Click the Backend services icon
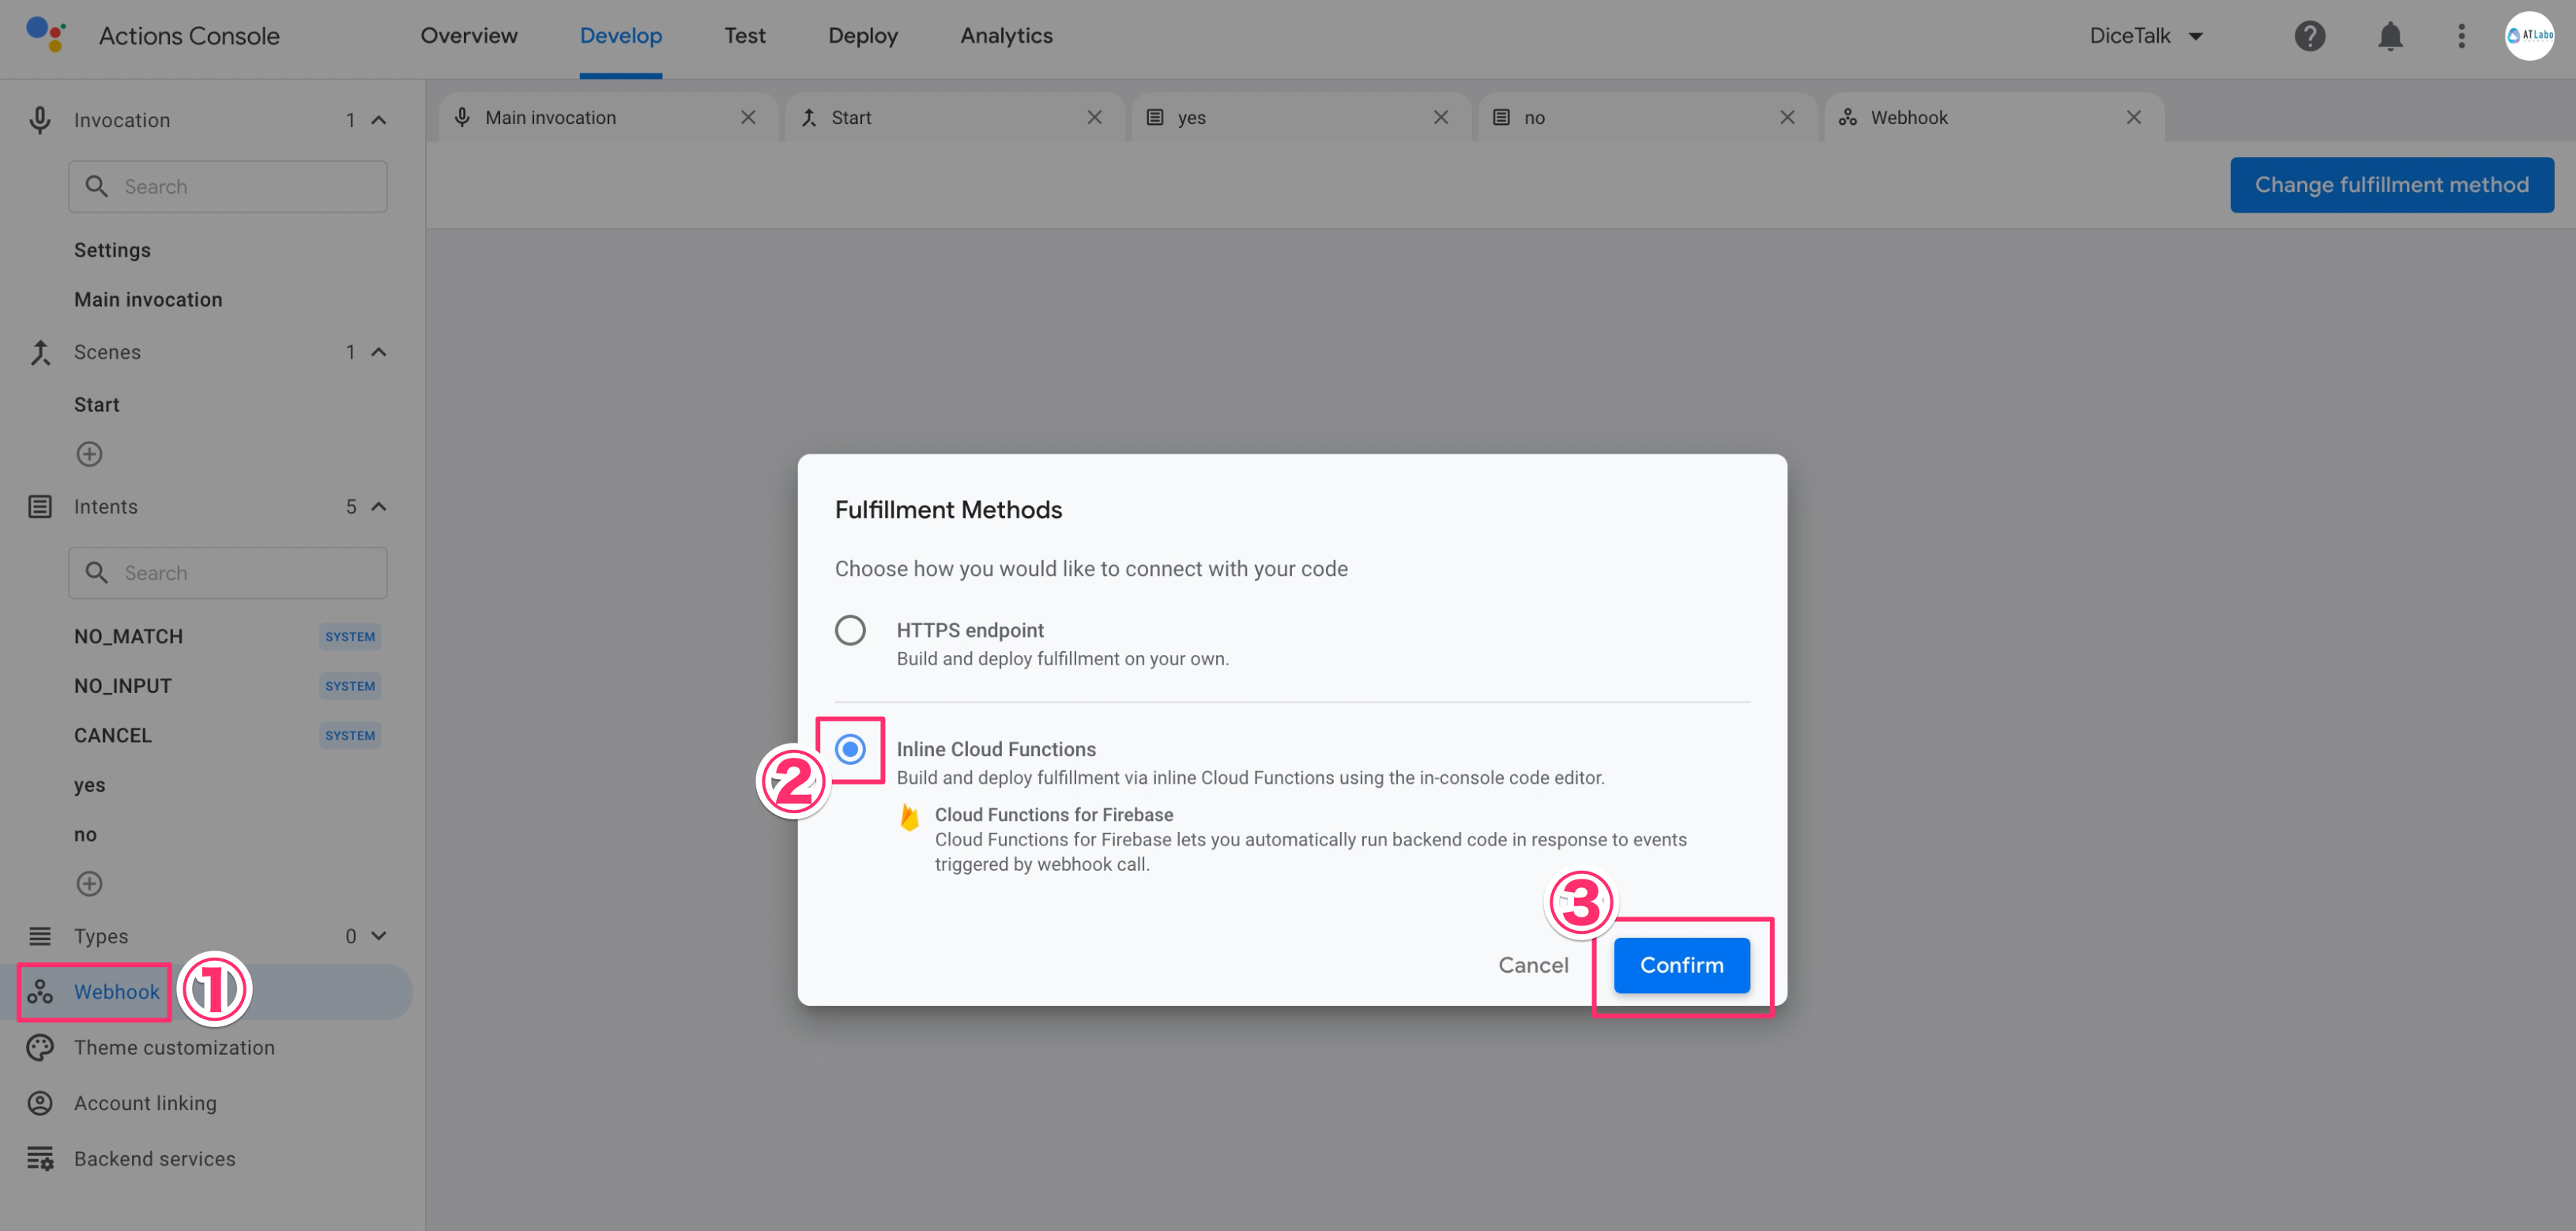This screenshot has width=2576, height=1231. [x=40, y=1159]
